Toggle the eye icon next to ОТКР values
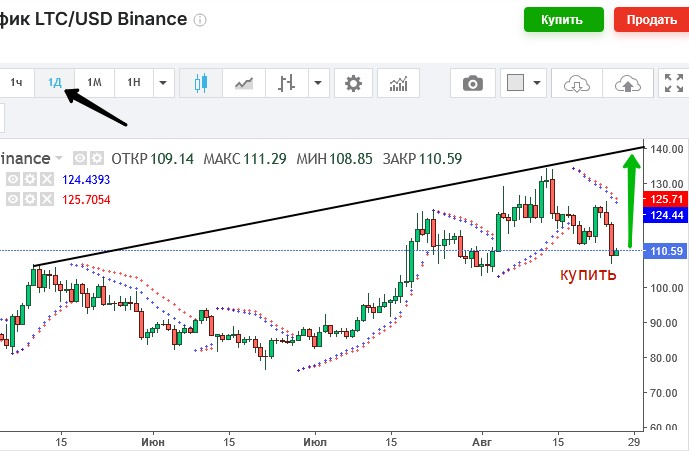The image size is (689, 451). [x=80, y=158]
